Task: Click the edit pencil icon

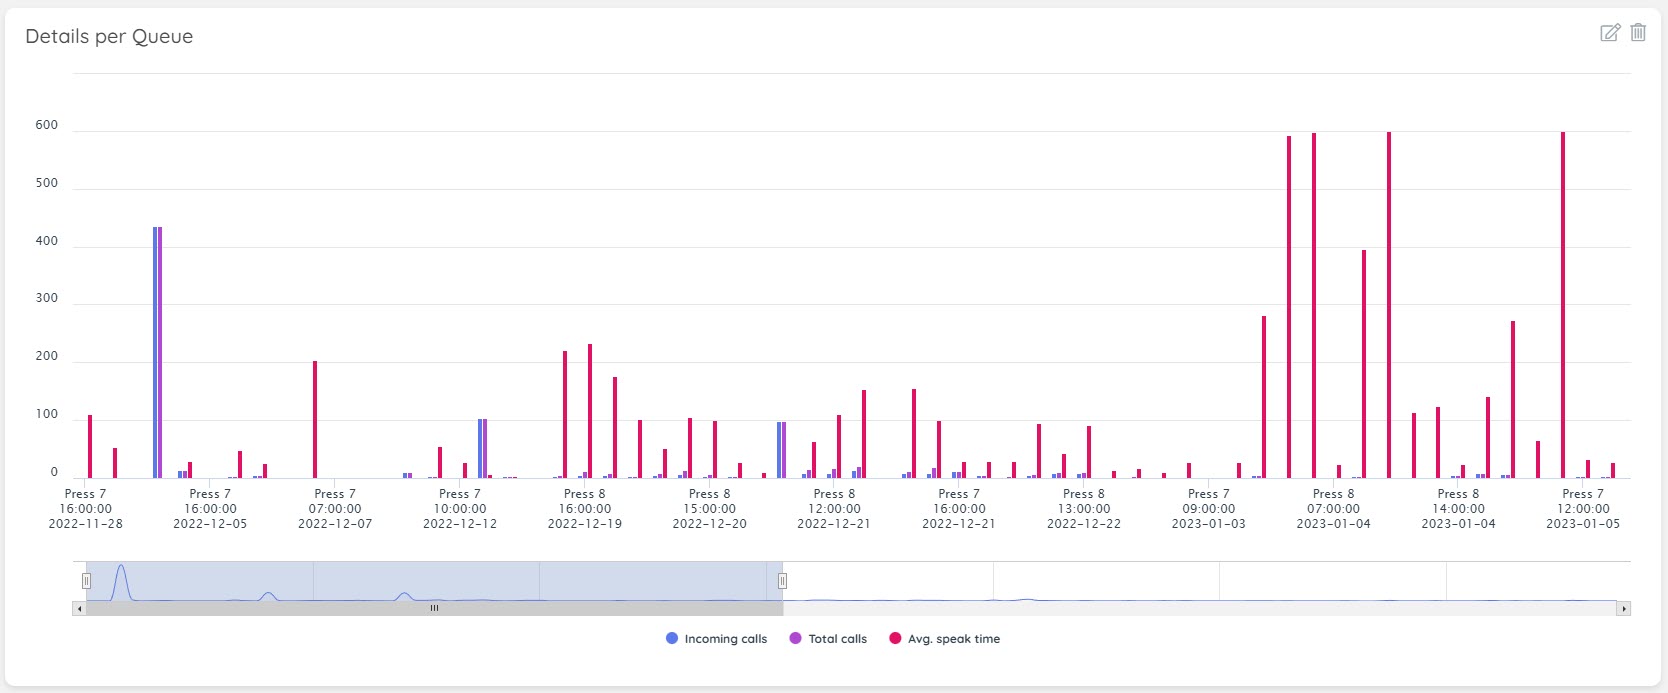Action: pos(1610,33)
